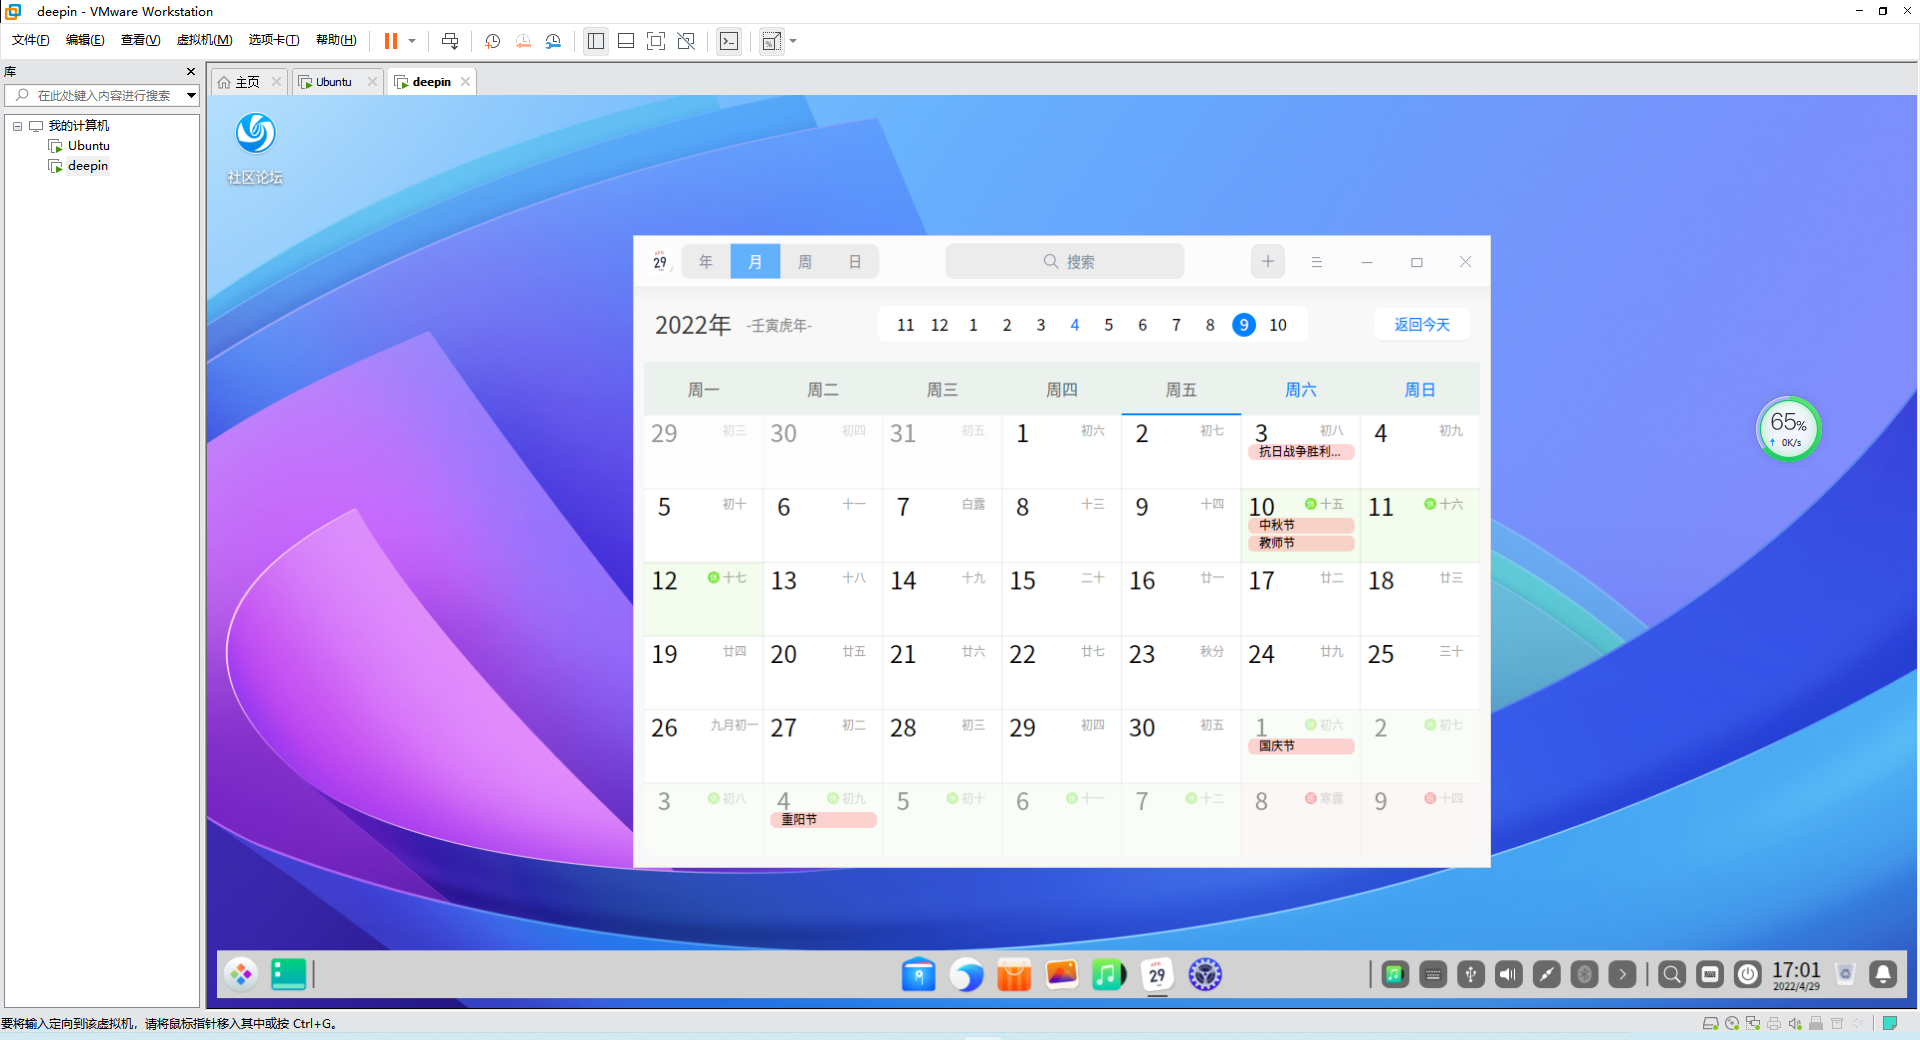Screen dimensions: 1920x1040
Task: Open the music player dock icon
Action: click(x=1109, y=974)
